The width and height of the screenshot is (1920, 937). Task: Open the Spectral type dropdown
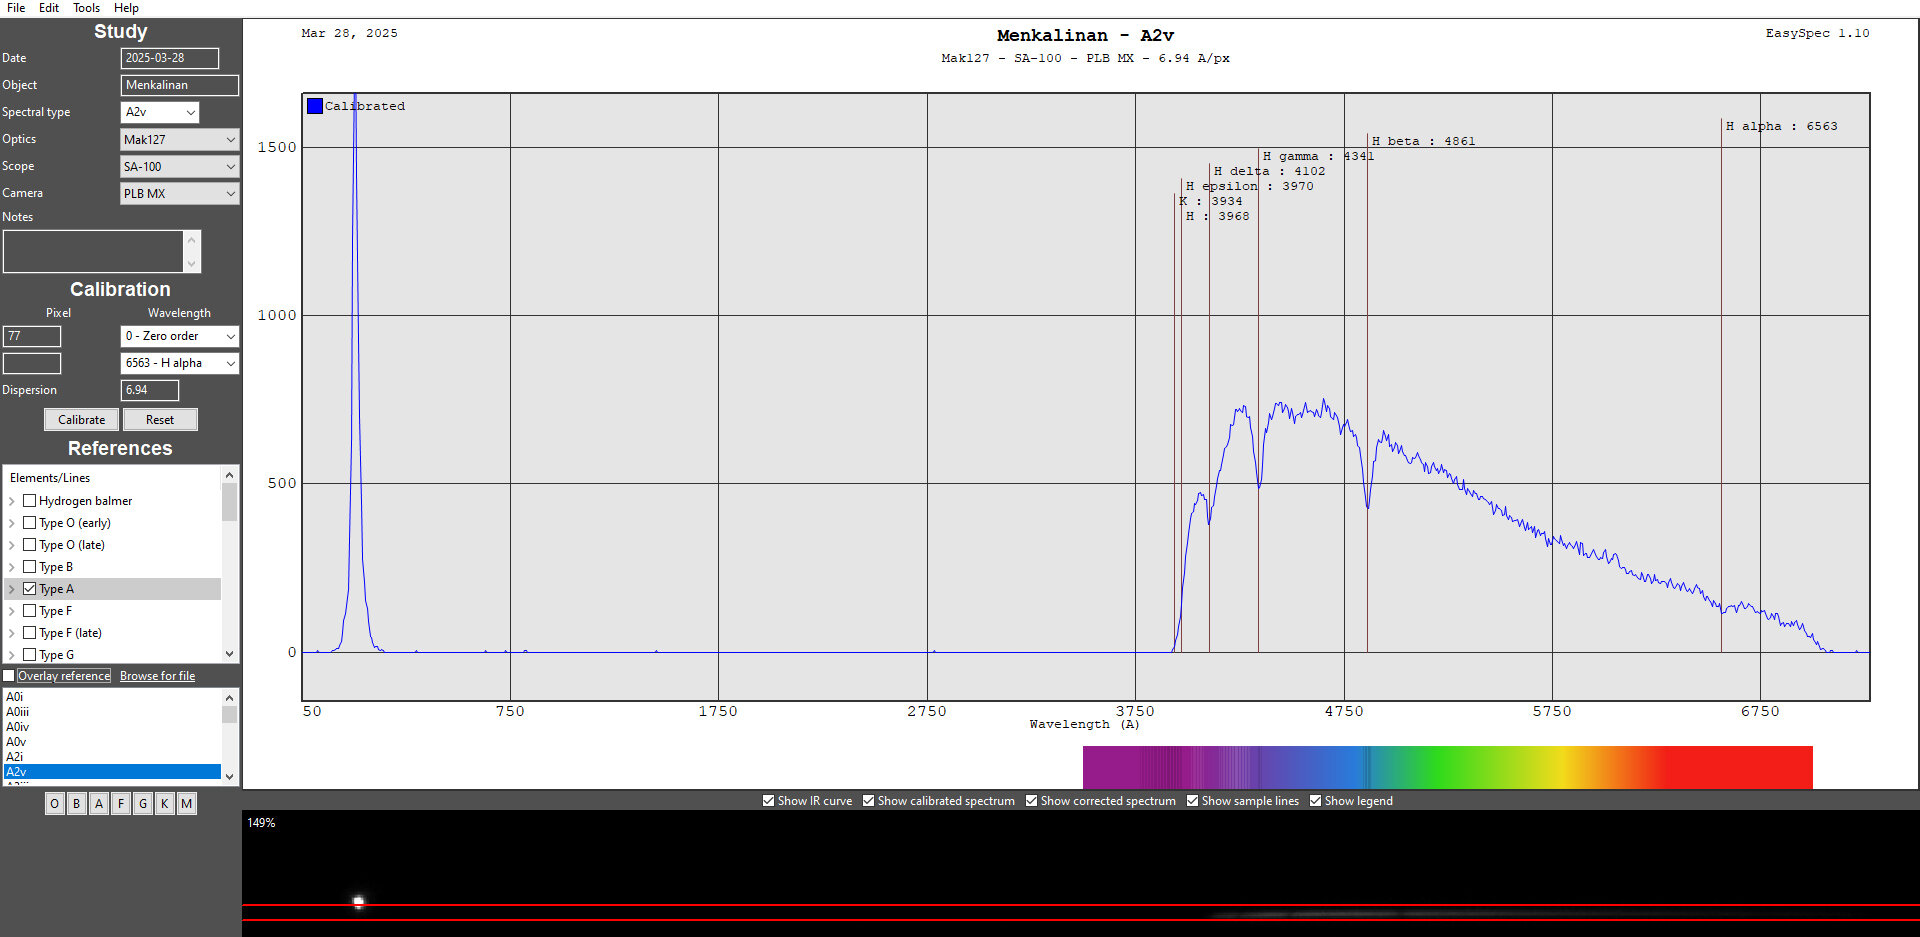click(x=160, y=112)
